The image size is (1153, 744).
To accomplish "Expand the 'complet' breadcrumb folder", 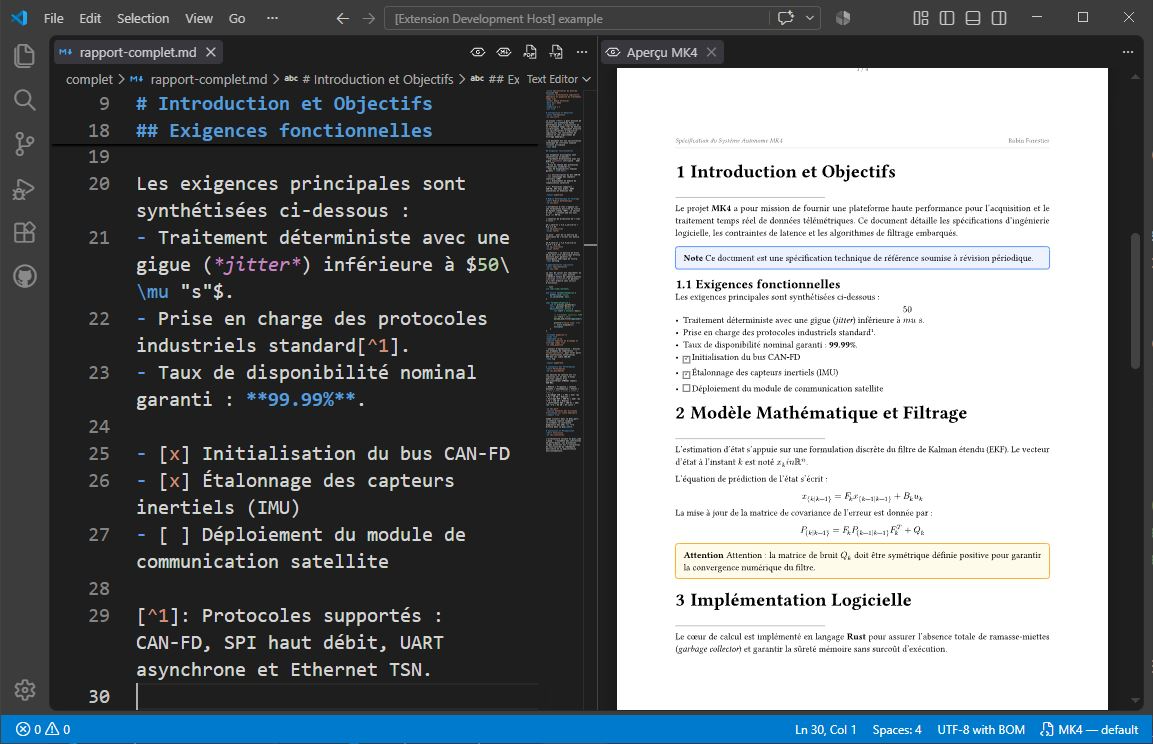I will click(89, 79).
